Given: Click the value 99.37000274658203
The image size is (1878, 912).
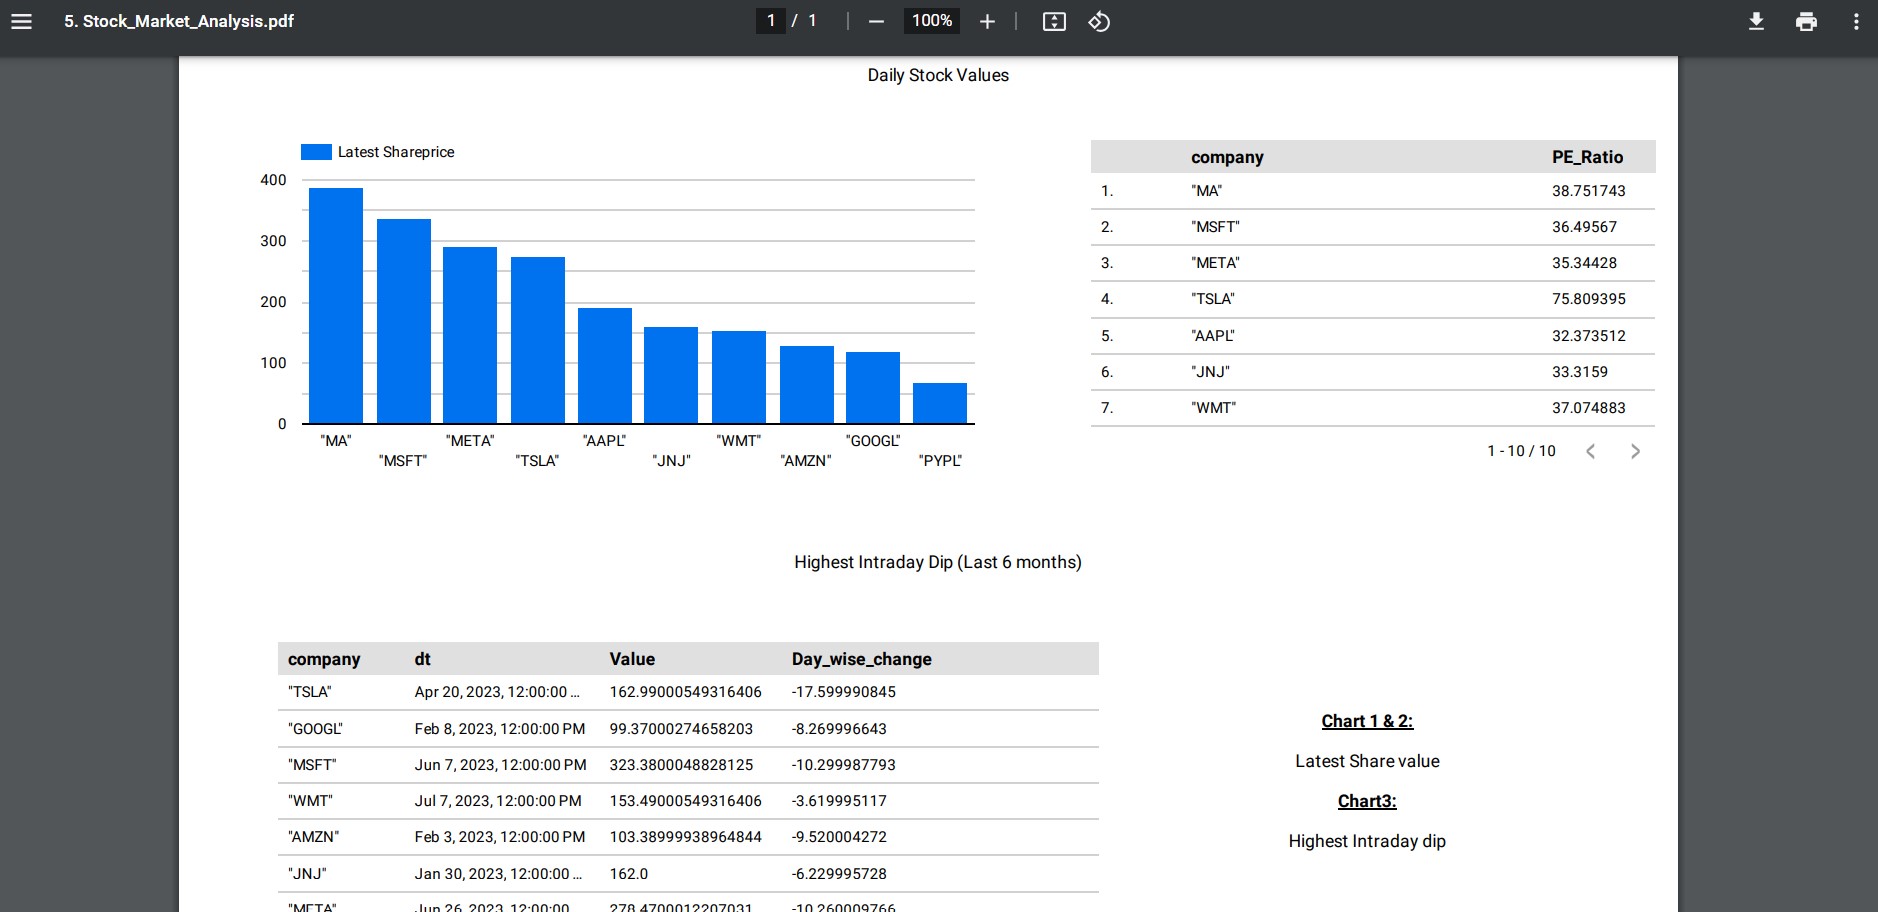Looking at the screenshot, I should [681, 729].
